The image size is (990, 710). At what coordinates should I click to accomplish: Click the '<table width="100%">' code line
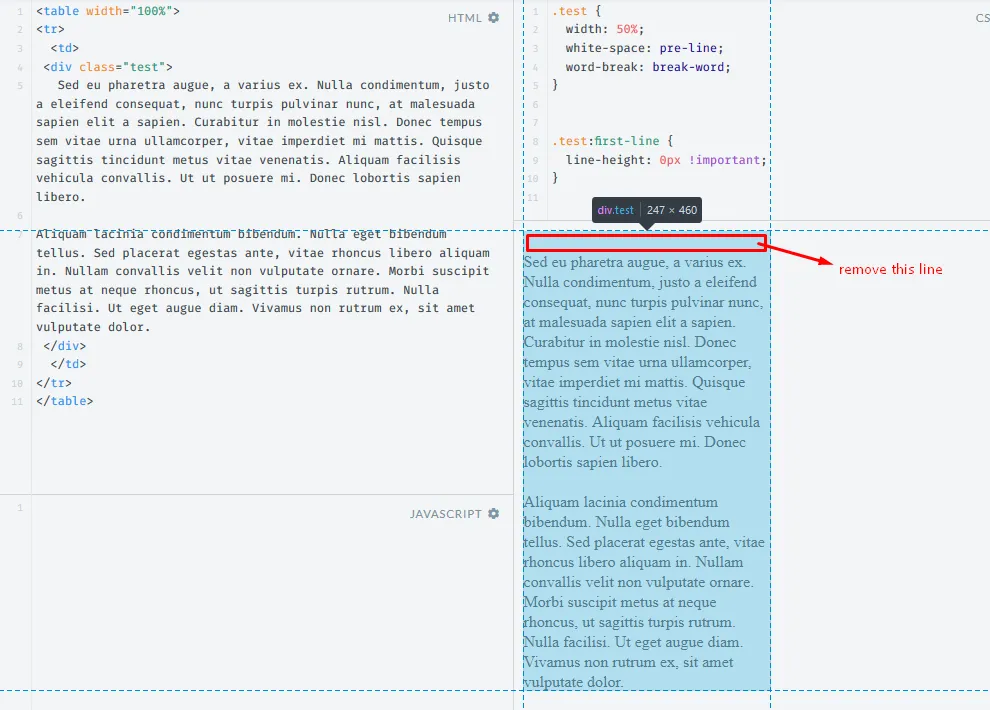point(108,11)
